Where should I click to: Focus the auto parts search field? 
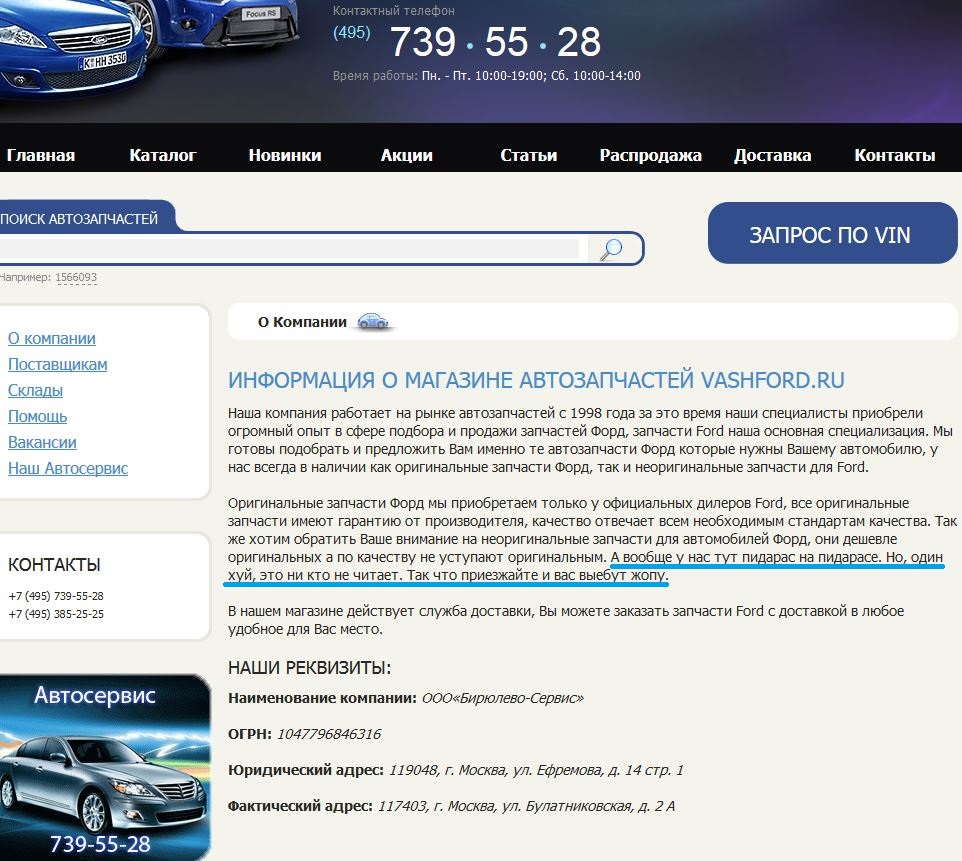click(x=288, y=249)
